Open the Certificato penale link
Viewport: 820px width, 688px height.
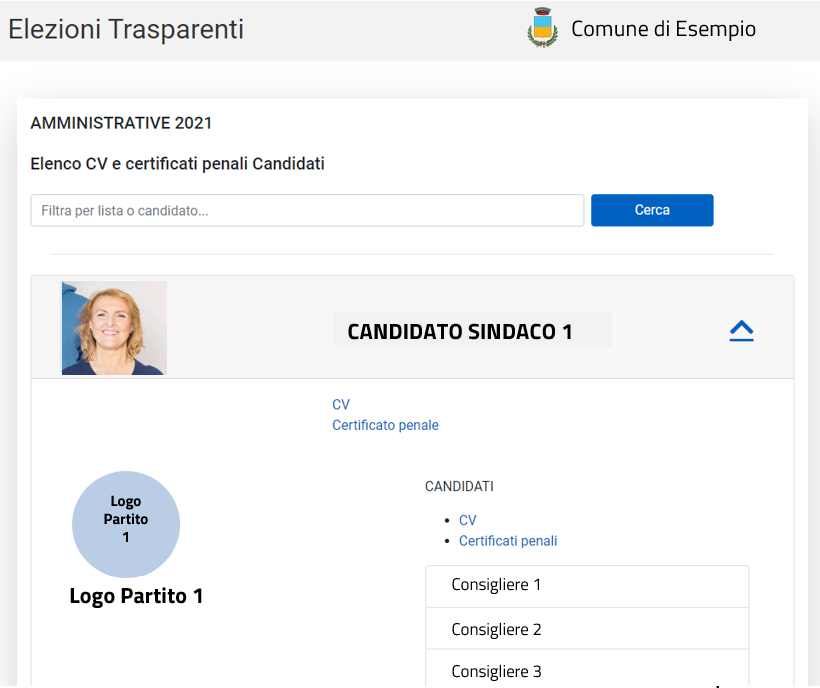(x=385, y=425)
